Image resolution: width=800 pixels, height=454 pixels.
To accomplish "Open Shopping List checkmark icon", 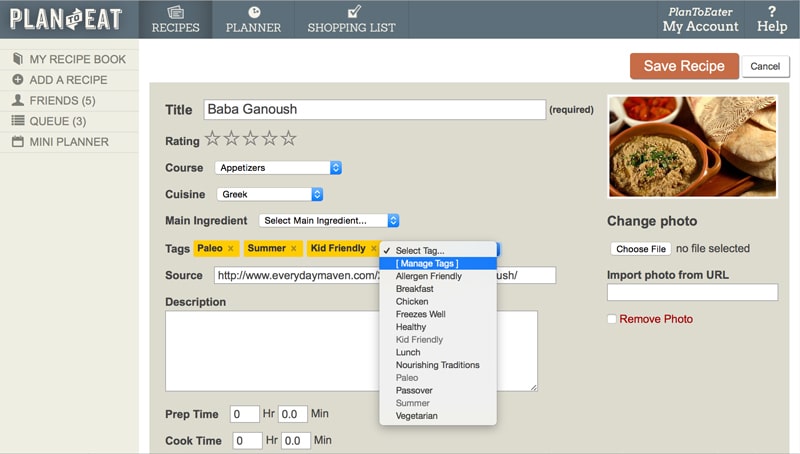I will pos(353,12).
